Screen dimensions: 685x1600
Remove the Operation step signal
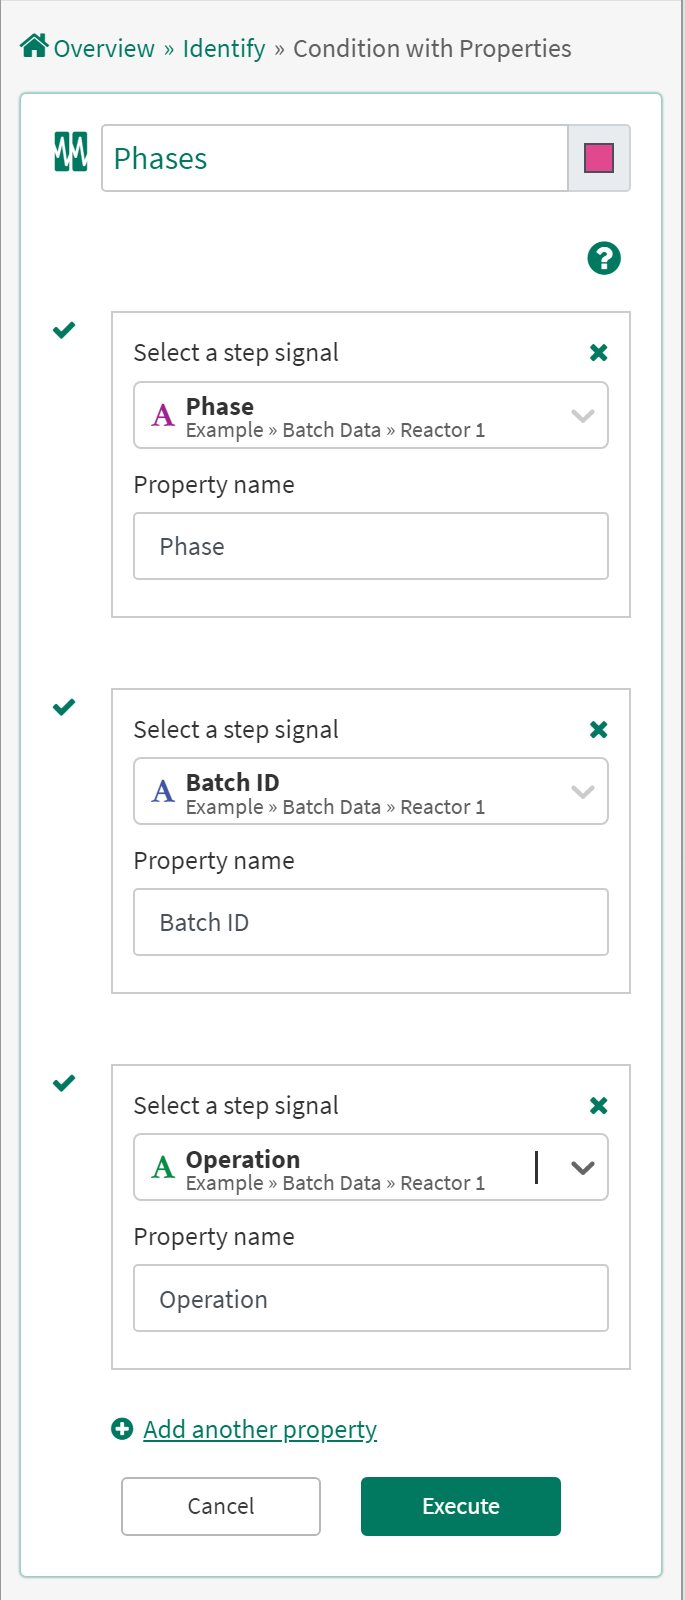[x=598, y=1105]
